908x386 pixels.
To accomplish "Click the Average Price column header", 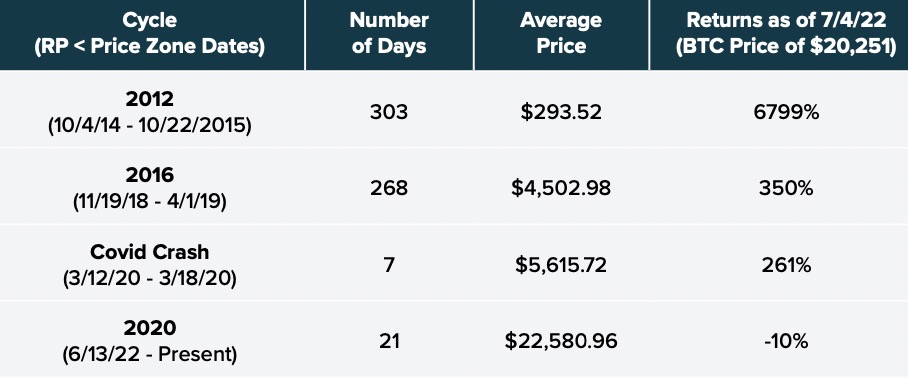I will point(561,34).
